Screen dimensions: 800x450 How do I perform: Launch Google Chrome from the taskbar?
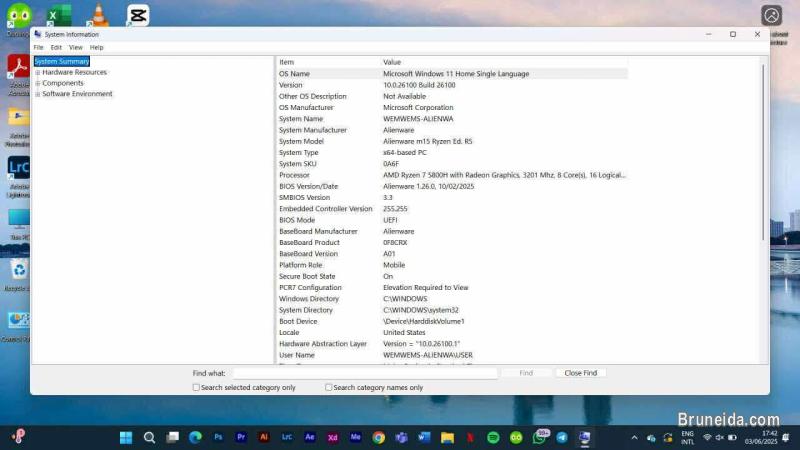(379, 437)
